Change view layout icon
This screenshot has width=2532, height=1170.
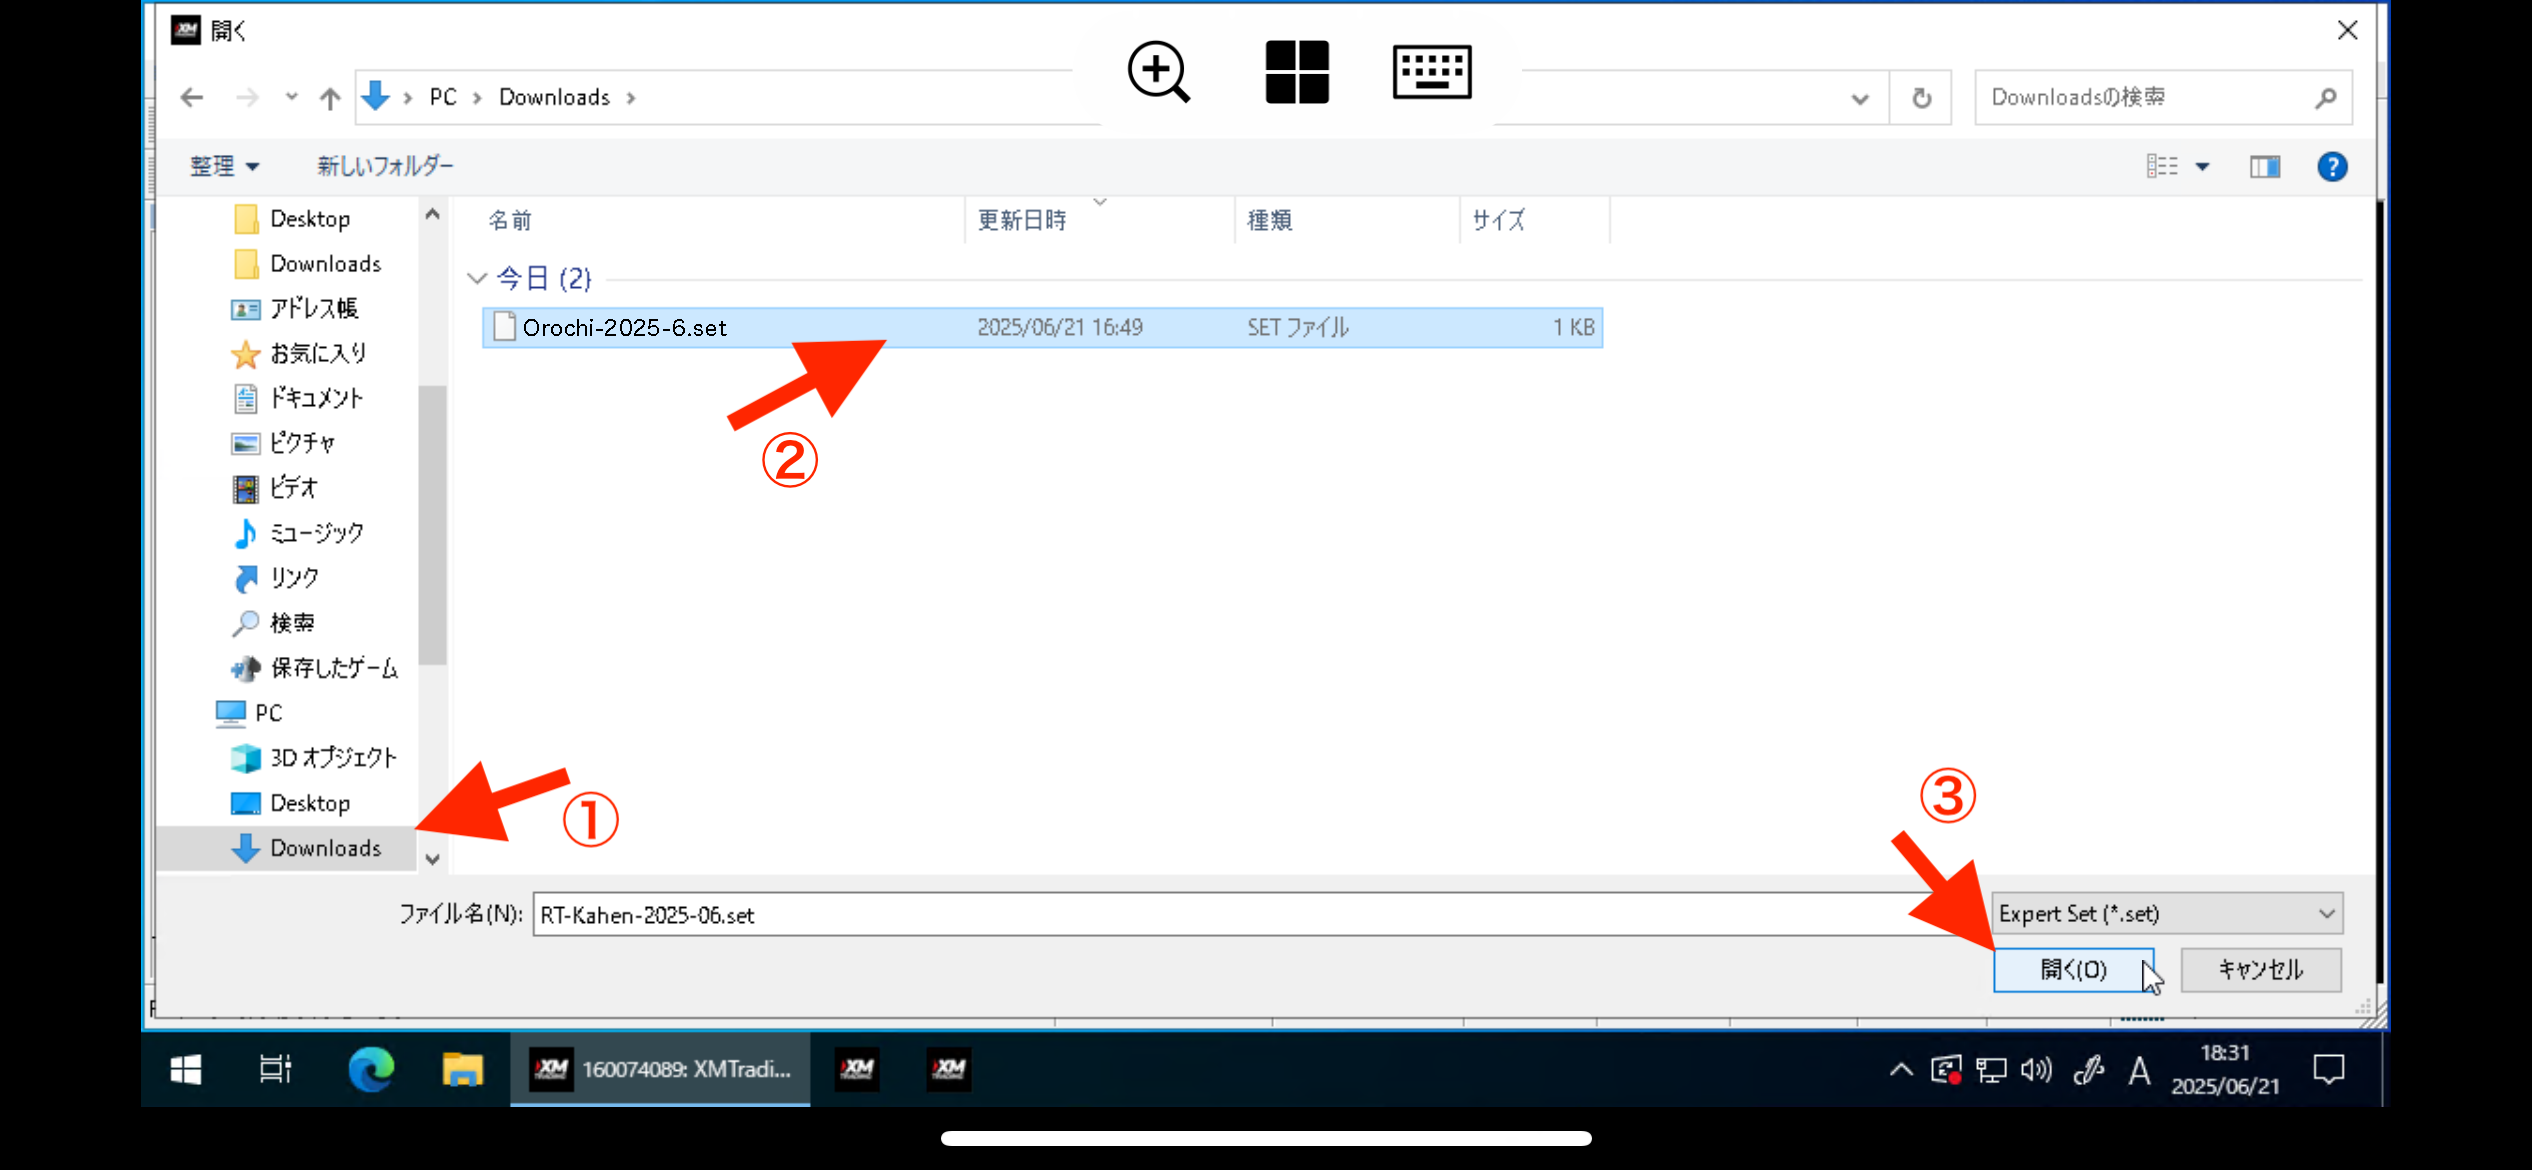[2161, 166]
